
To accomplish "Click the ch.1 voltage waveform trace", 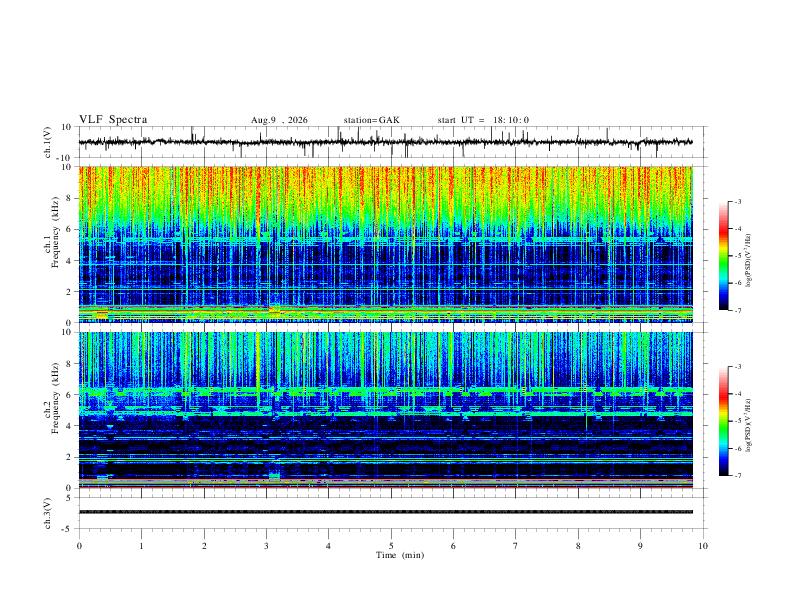I will [385, 142].
